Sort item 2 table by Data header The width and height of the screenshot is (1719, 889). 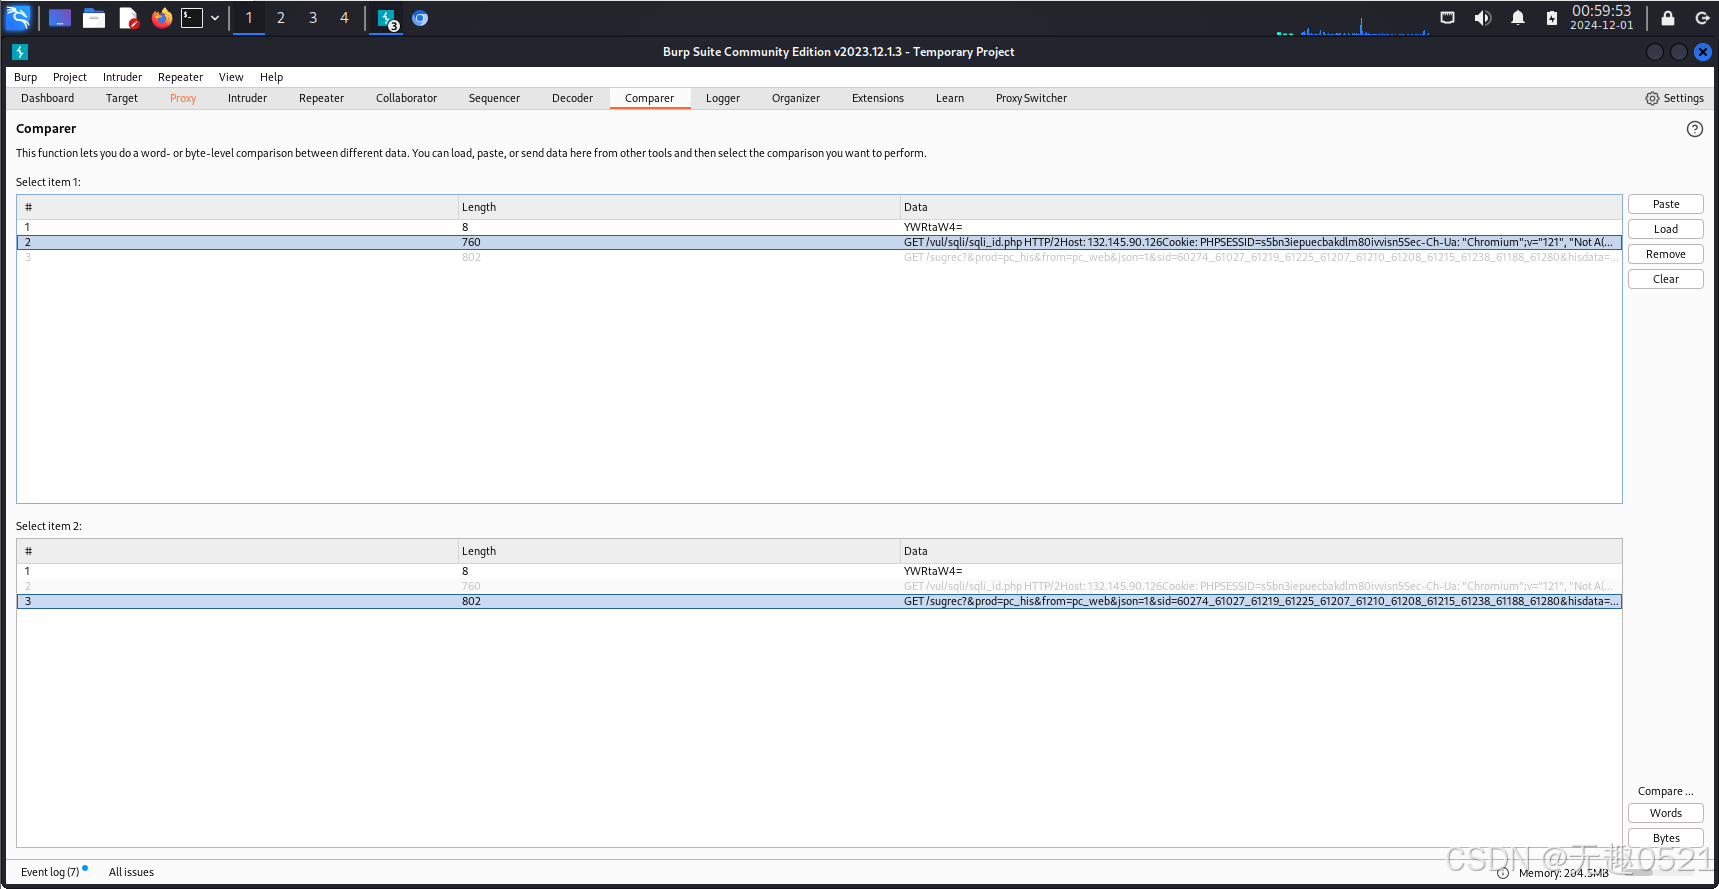pos(1260,551)
